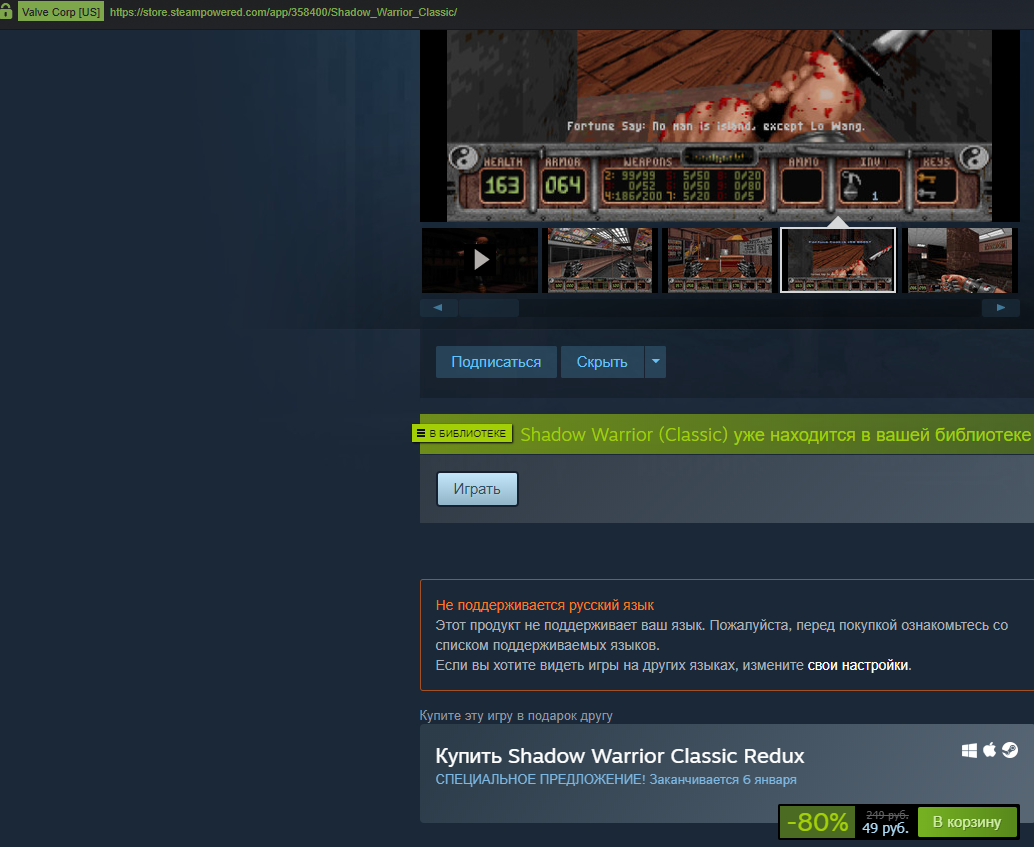Click the main large game screenshot

[x=719, y=125]
